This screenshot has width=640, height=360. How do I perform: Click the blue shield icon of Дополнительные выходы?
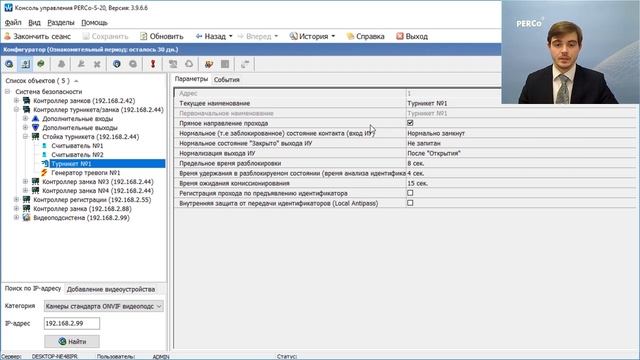click(36, 127)
